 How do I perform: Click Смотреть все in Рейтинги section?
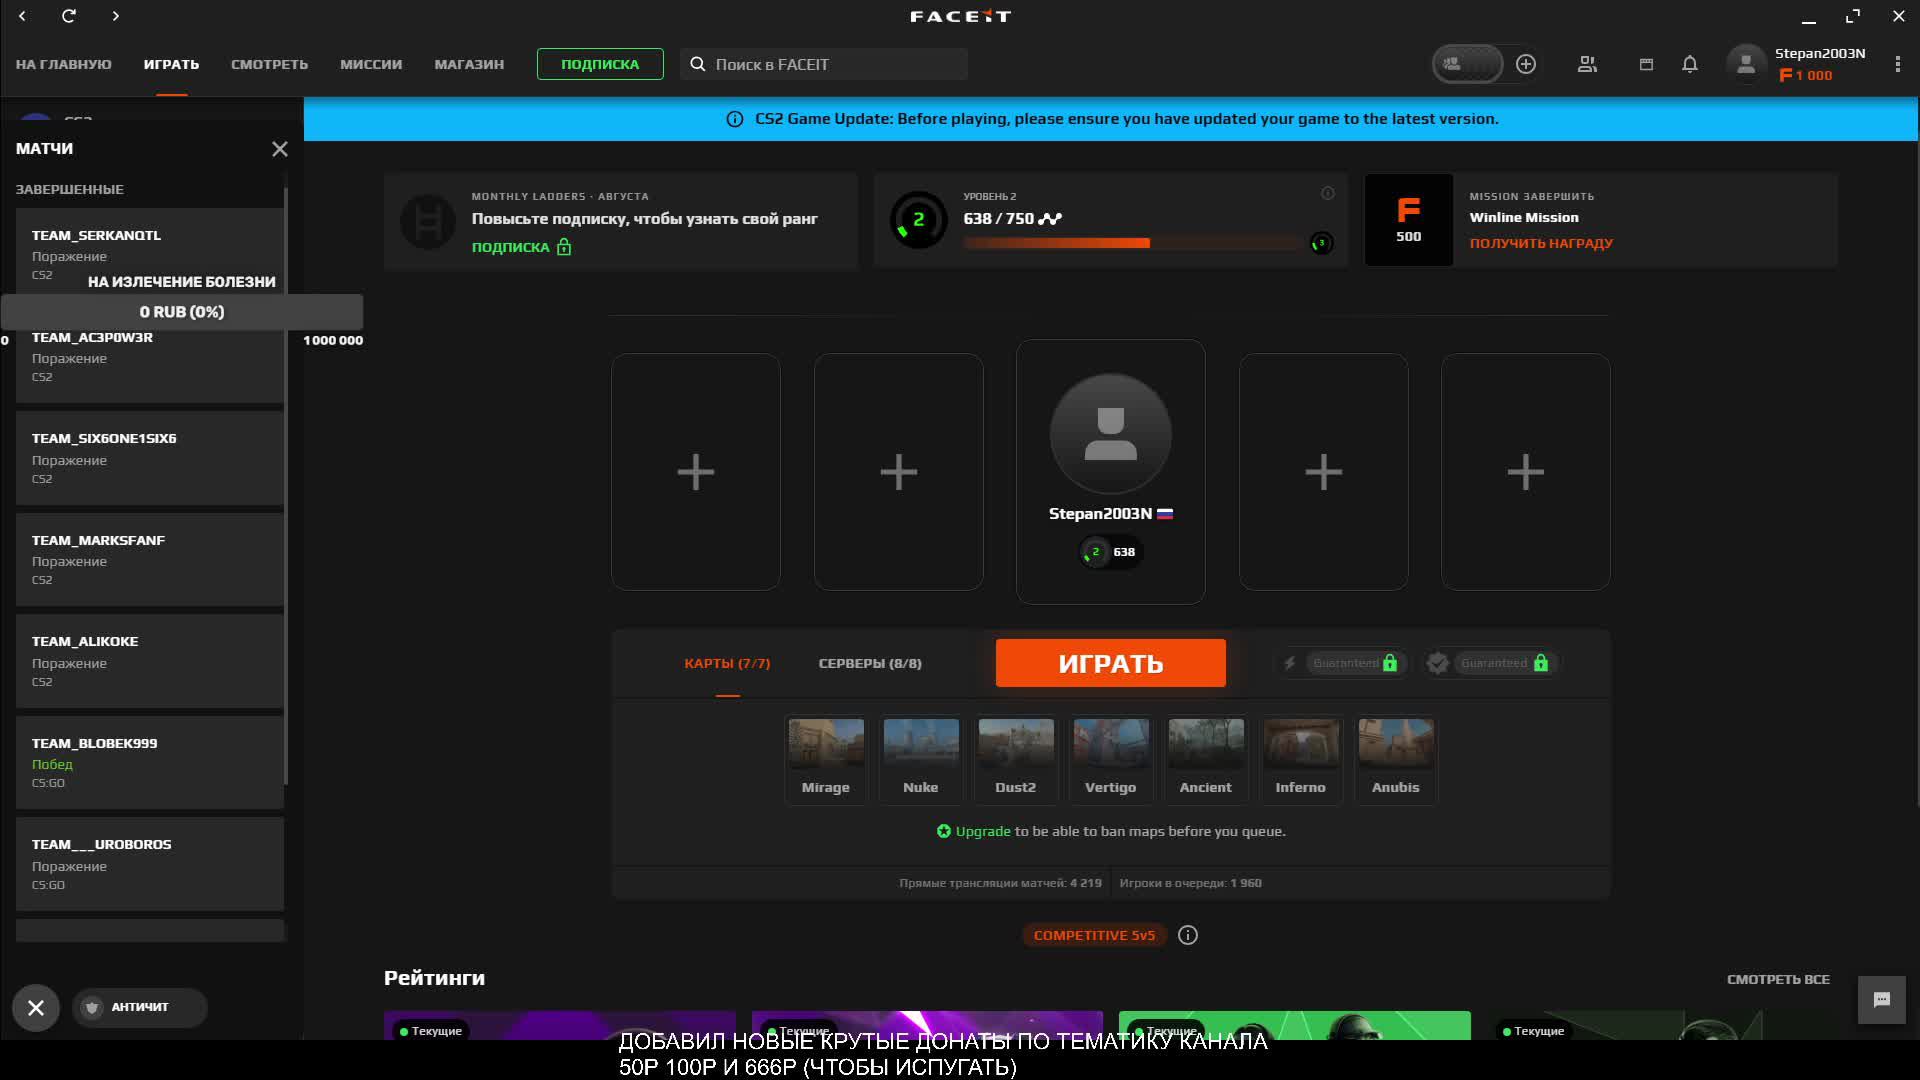coord(1778,979)
